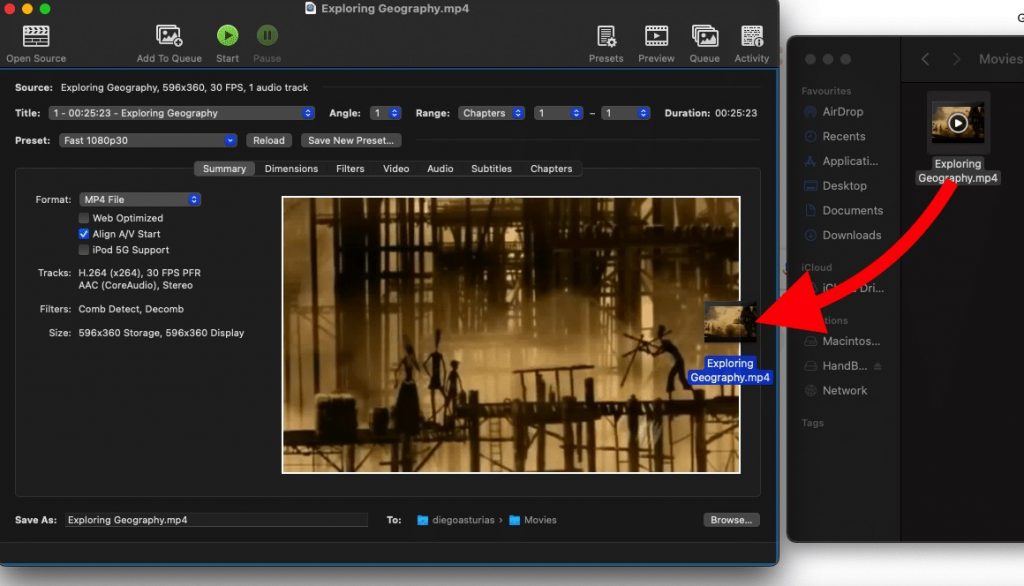Click Save New Preset button
The image size is (1024, 586).
coord(351,140)
